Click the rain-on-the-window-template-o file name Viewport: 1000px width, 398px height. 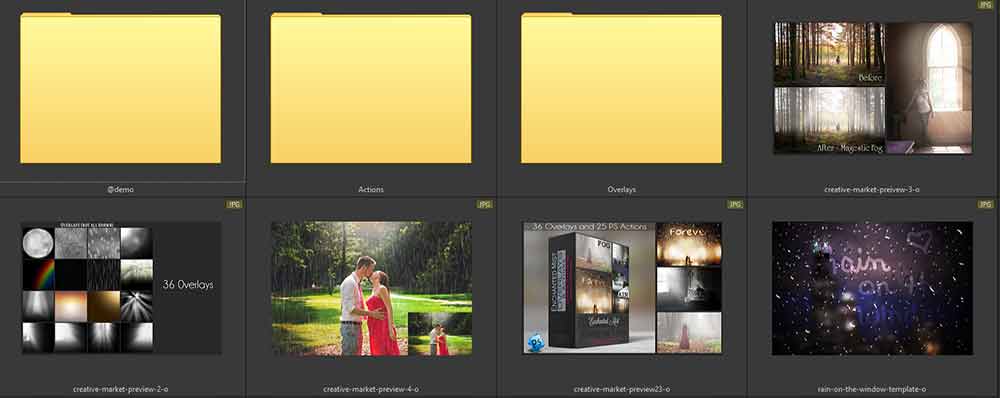click(872, 389)
